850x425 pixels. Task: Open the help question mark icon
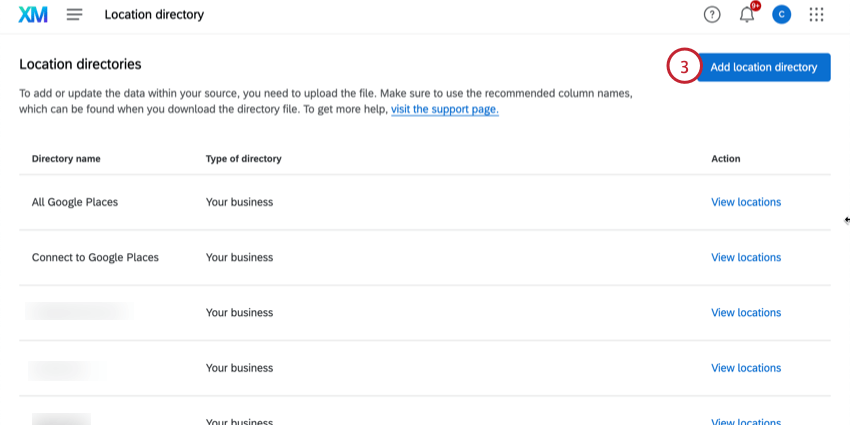712,15
